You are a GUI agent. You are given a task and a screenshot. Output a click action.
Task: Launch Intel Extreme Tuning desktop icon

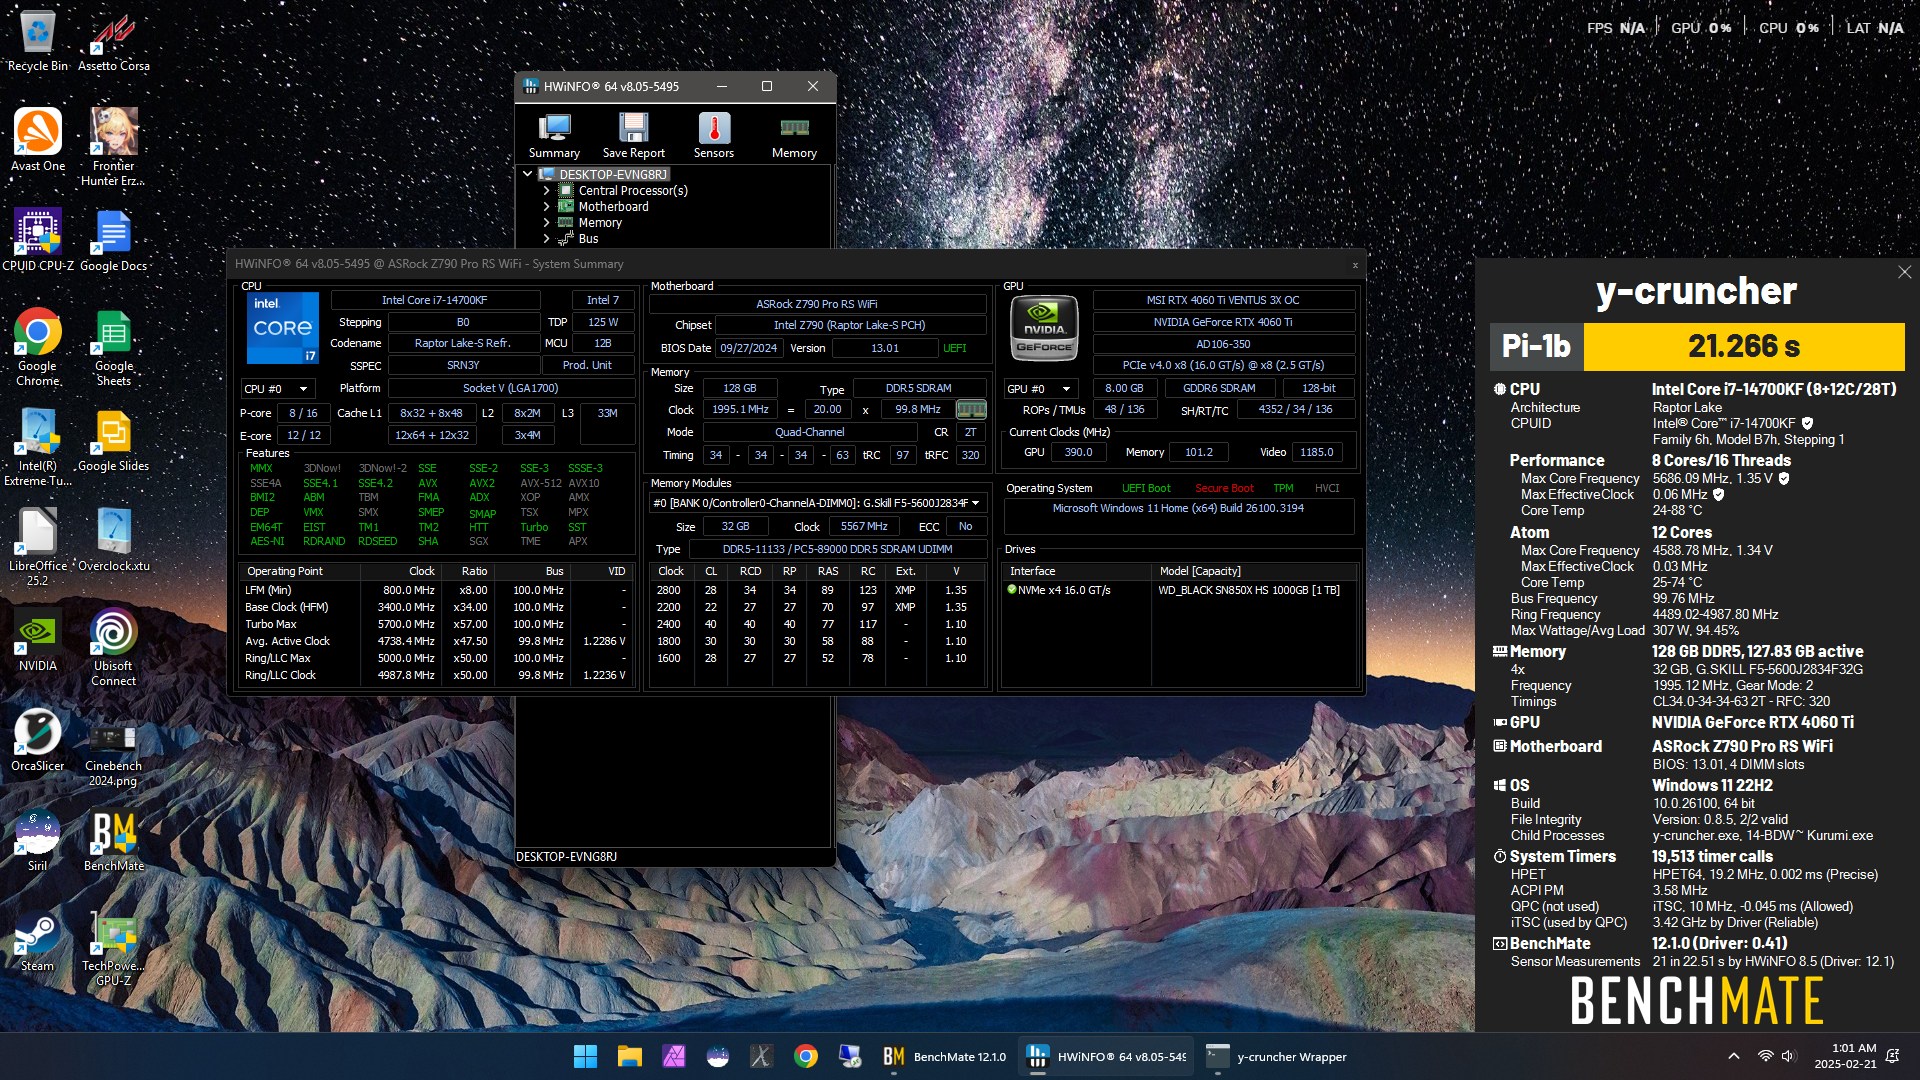click(x=38, y=447)
